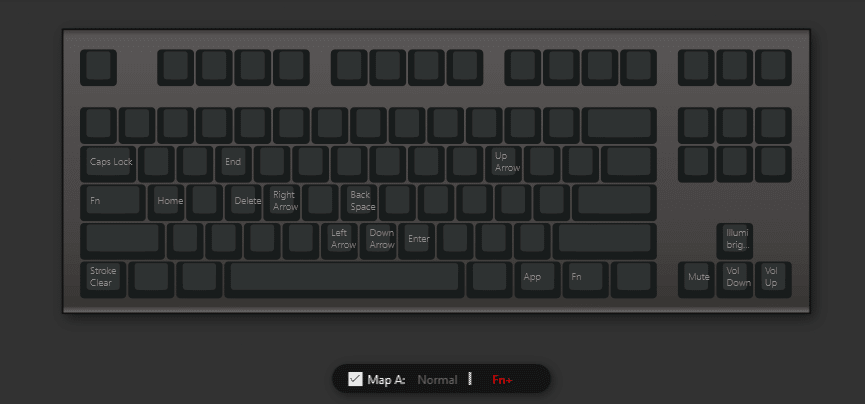Switch to the Normal layer tab
Image resolution: width=865 pixels, height=404 pixels.
coord(437,380)
